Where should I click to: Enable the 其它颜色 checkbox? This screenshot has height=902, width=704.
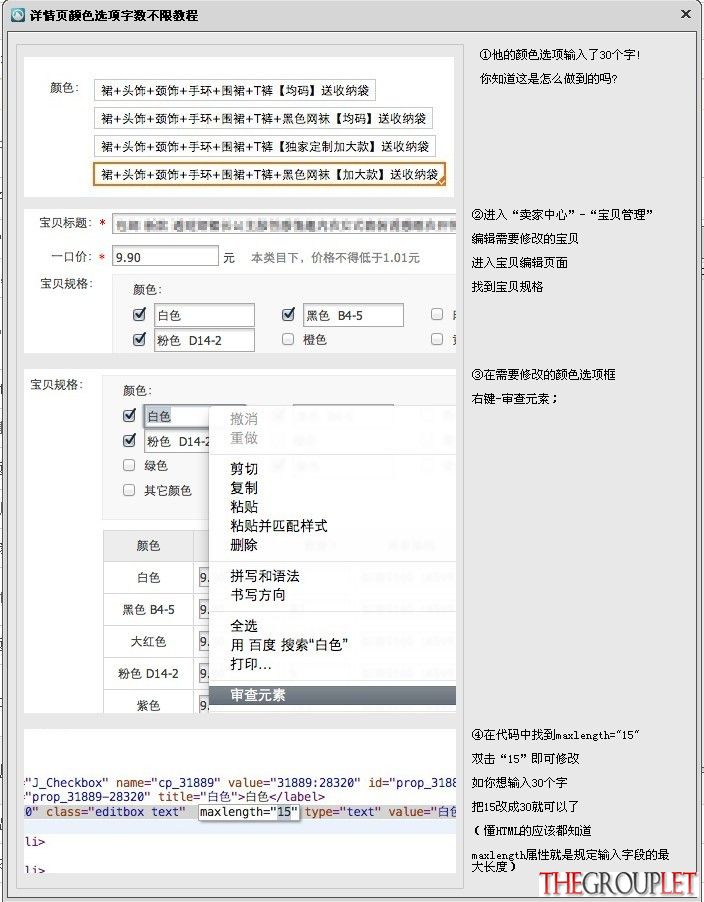129,490
